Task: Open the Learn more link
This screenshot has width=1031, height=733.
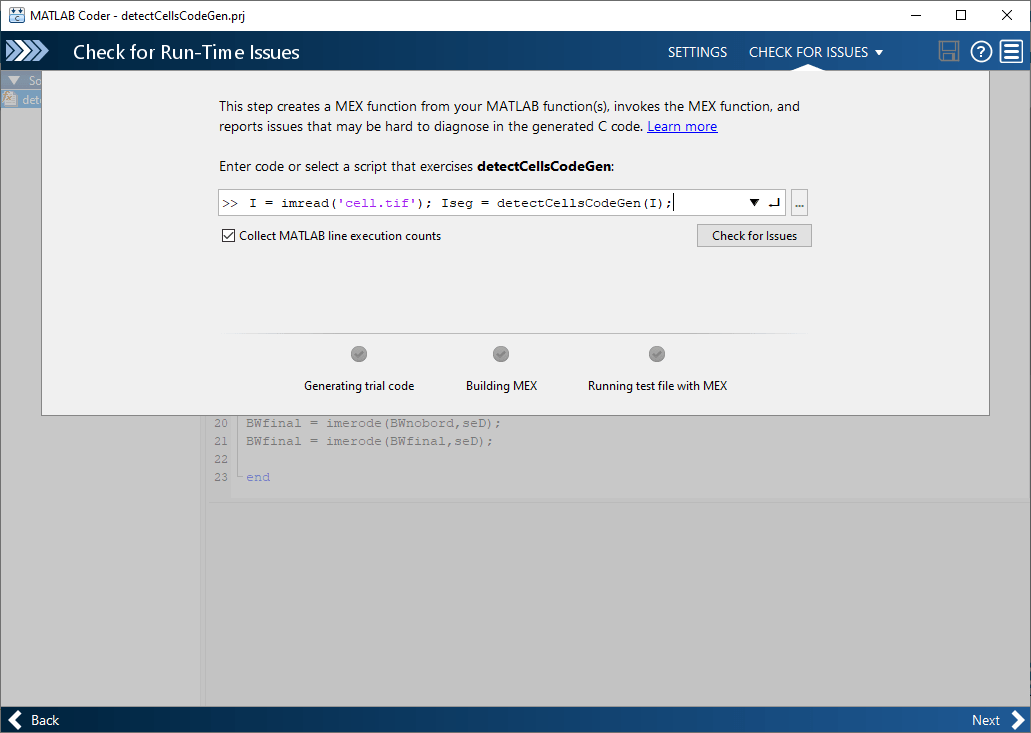Action: 682,126
